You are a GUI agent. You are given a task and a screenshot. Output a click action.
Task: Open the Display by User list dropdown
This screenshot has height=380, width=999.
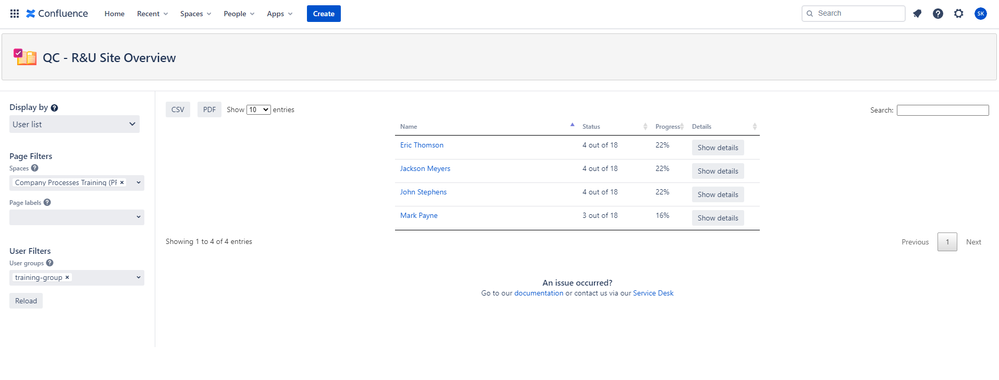pyautogui.click(x=75, y=124)
